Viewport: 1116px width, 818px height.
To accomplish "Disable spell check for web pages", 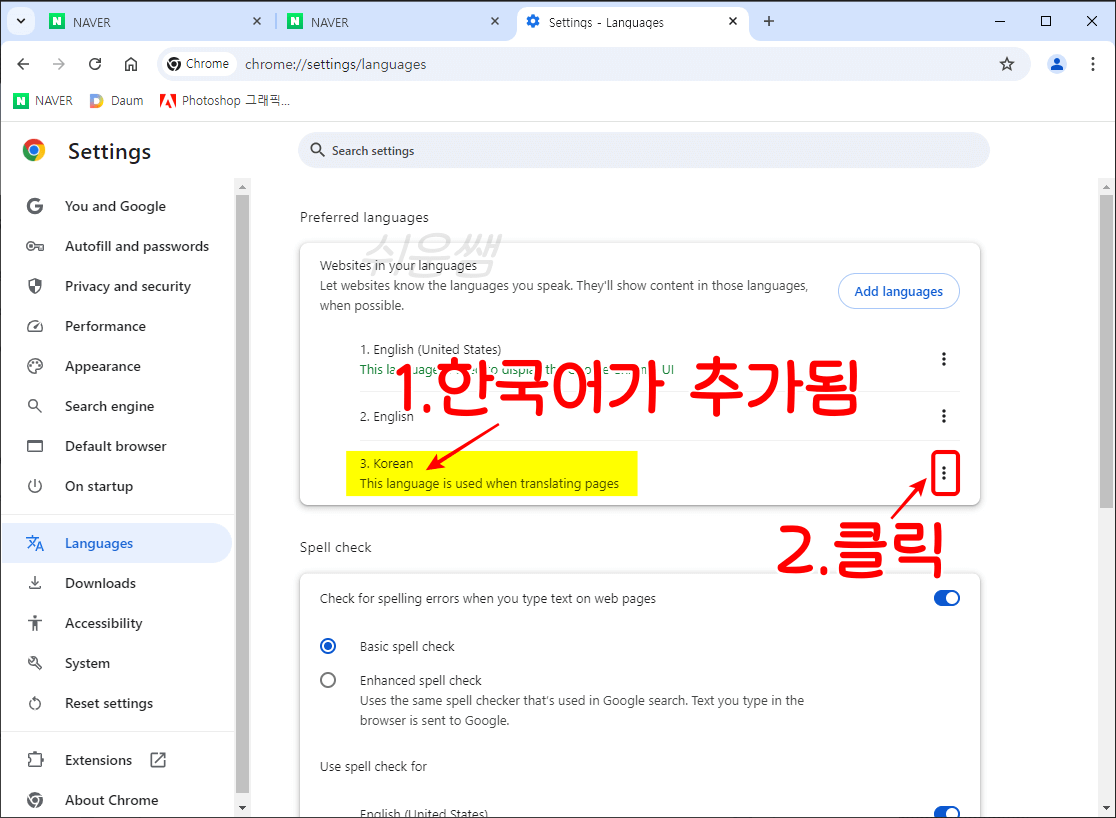I will point(946,597).
